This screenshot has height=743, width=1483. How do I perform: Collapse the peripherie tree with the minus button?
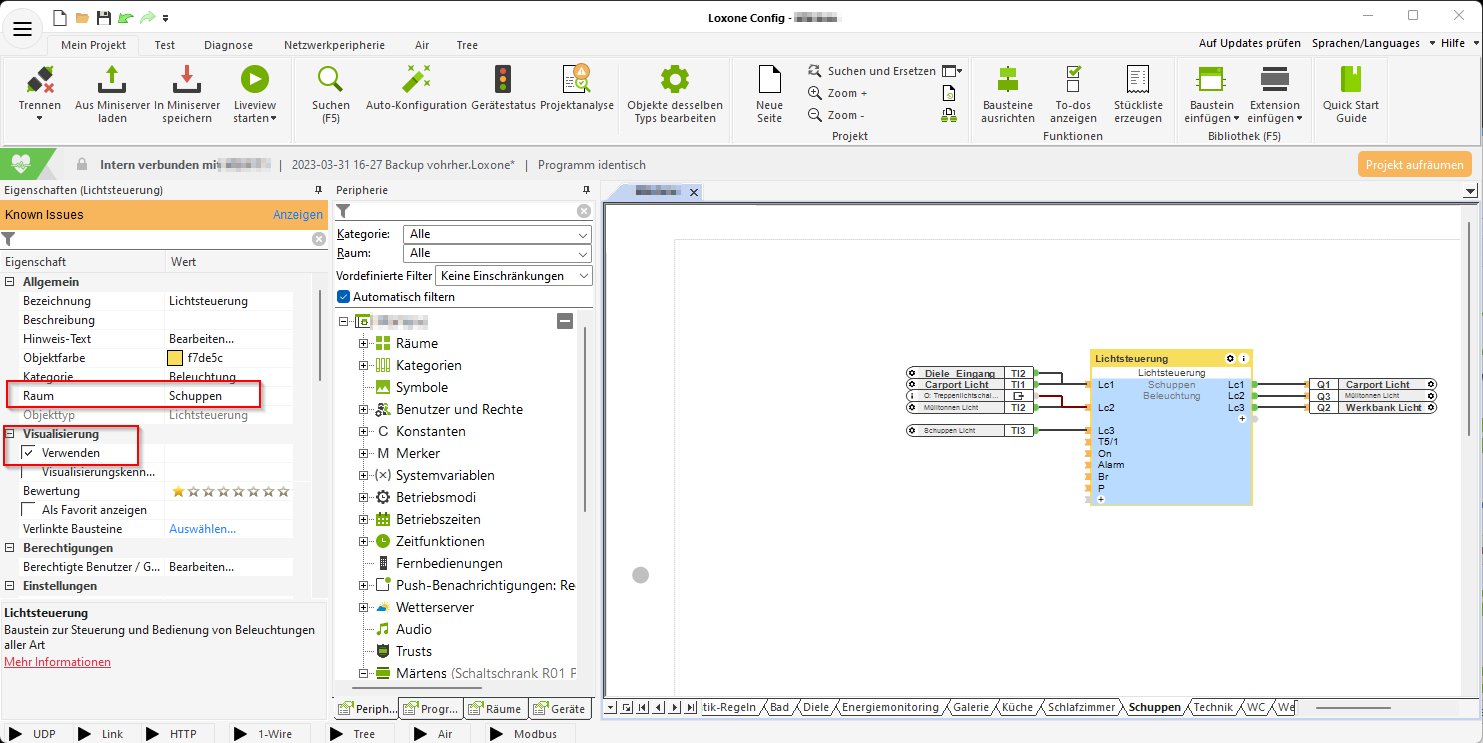pyautogui.click(x=565, y=321)
